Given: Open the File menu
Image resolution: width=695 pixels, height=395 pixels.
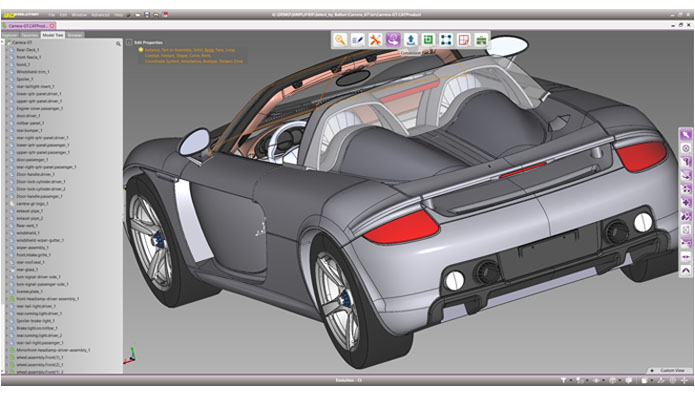Looking at the screenshot, I should (x=52, y=15).
